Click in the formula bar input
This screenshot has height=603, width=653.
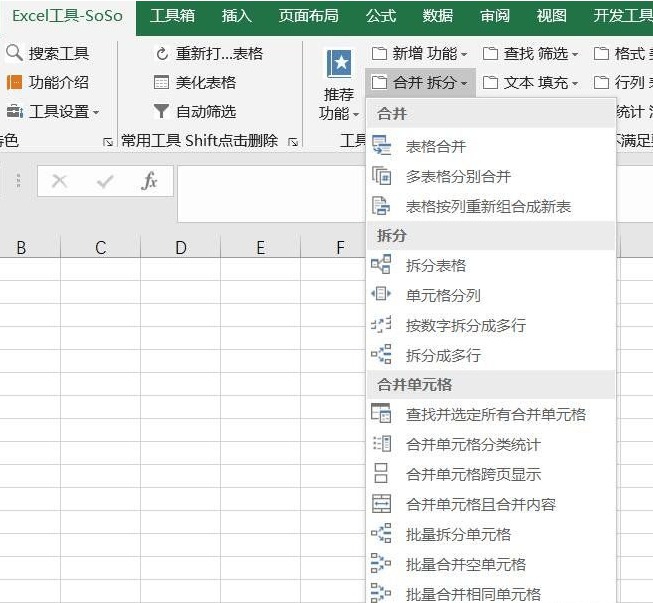[x=272, y=194]
